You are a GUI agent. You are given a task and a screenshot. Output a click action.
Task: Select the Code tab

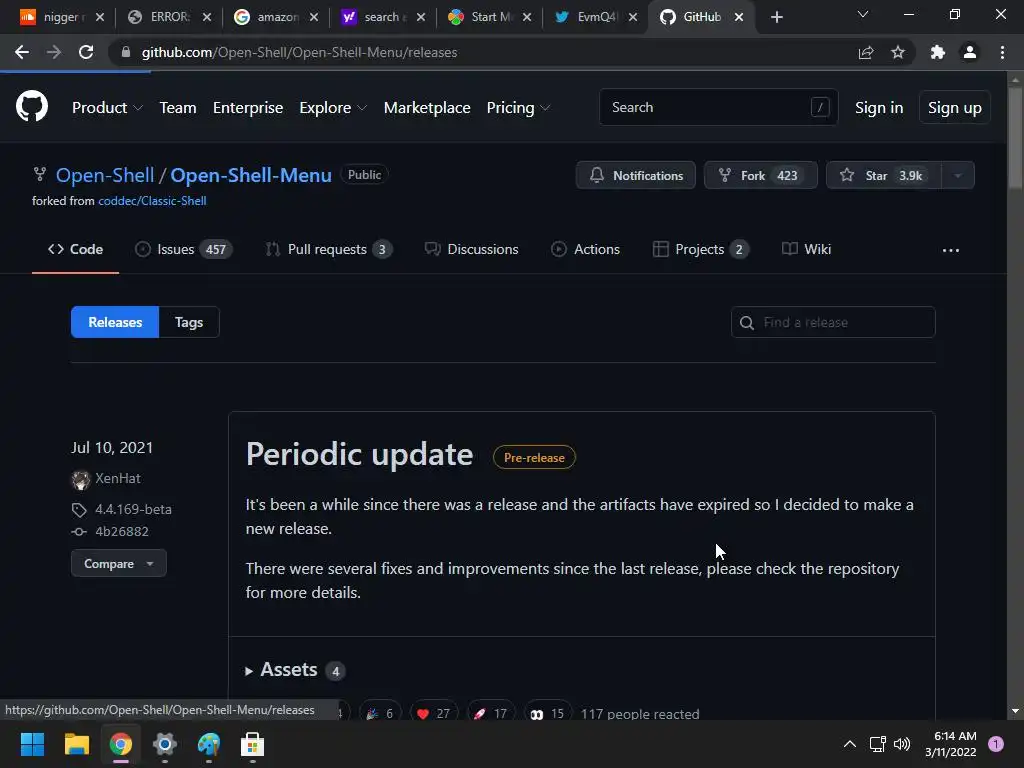pyautogui.click(x=75, y=249)
